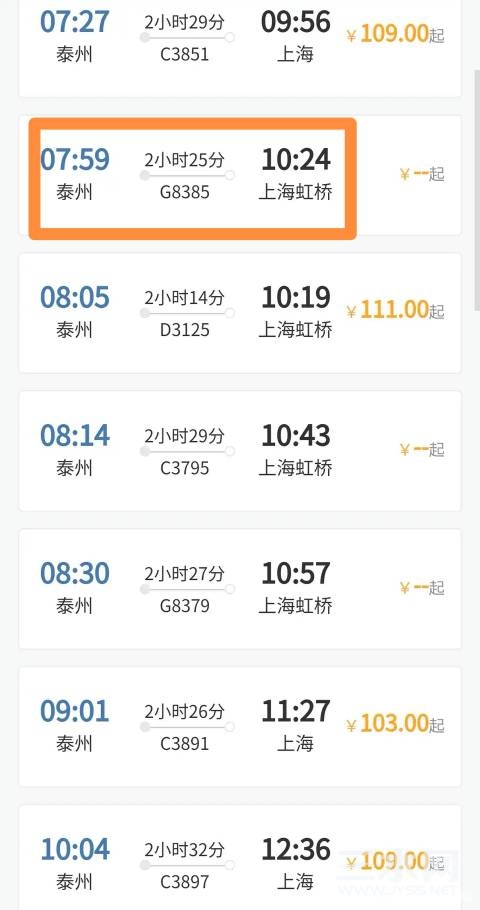Click the 07:59 departure time
This screenshot has height=910, width=480.
pyautogui.click(x=75, y=160)
